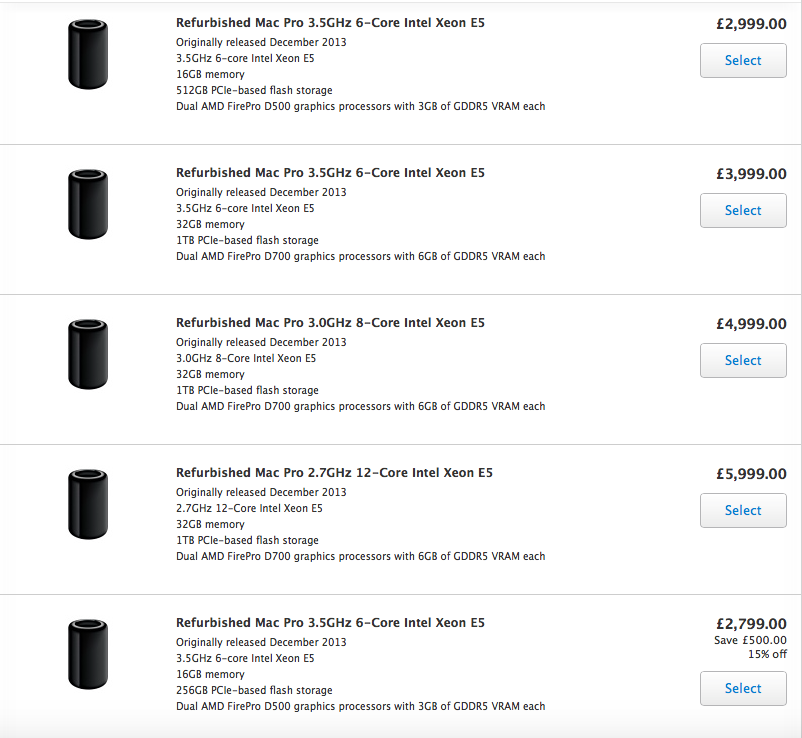The image size is (802, 738).
Task: Click the Mac Pro image for 8-Core model
Action: (x=88, y=354)
